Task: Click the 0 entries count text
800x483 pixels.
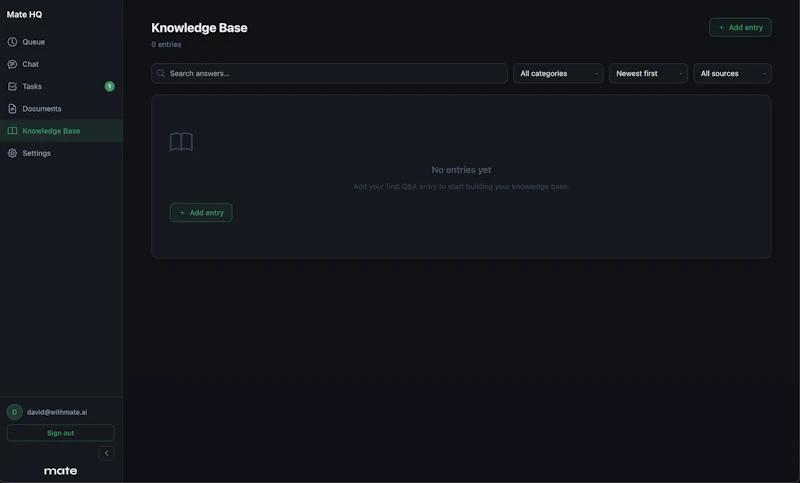Action: tap(166, 44)
